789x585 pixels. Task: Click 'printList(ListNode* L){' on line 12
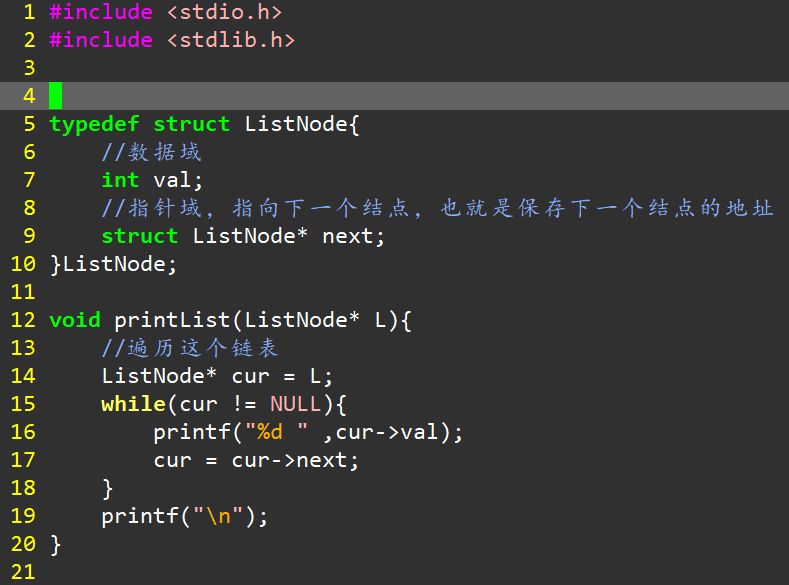pyautogui.click(x=263, y=320)
